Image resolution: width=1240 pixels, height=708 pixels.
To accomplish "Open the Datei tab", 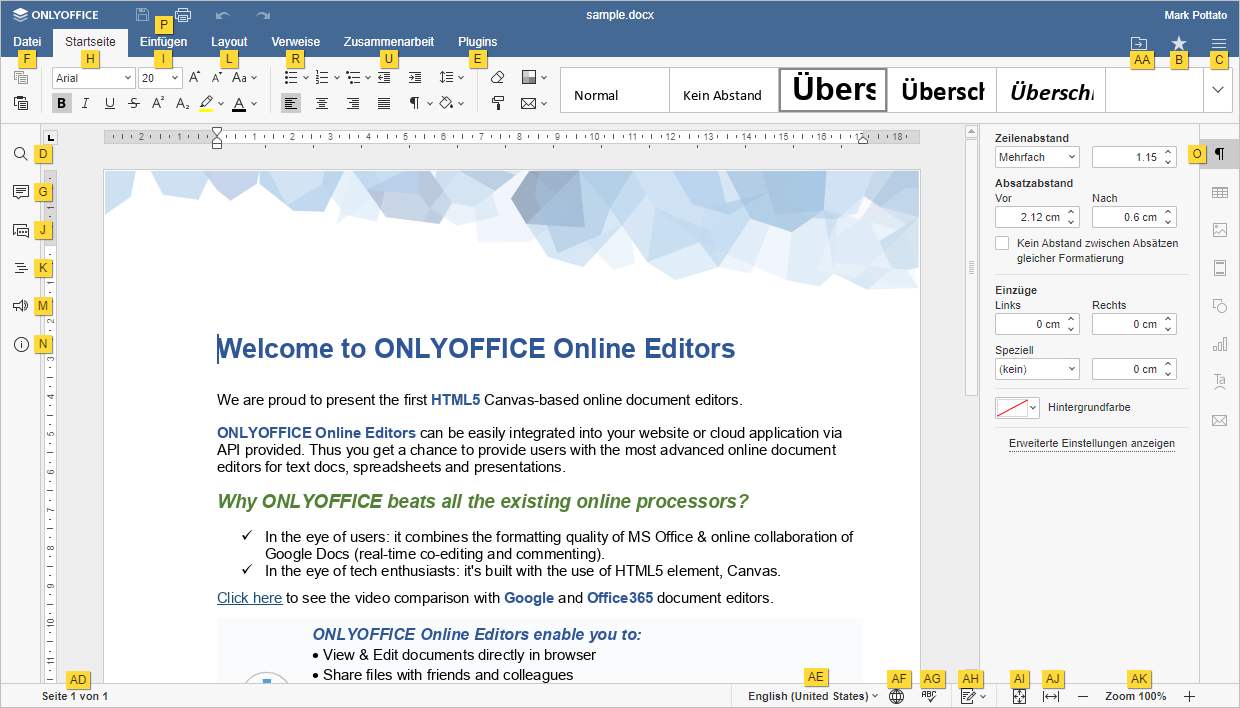I will point(28,42).
